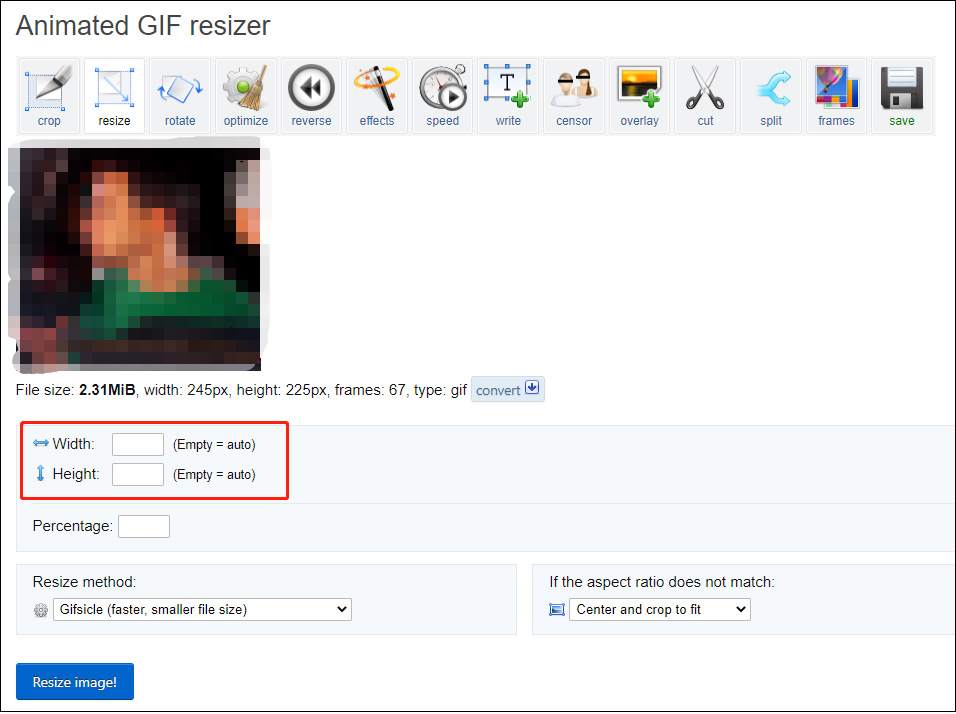Open the censor tool

573,95
